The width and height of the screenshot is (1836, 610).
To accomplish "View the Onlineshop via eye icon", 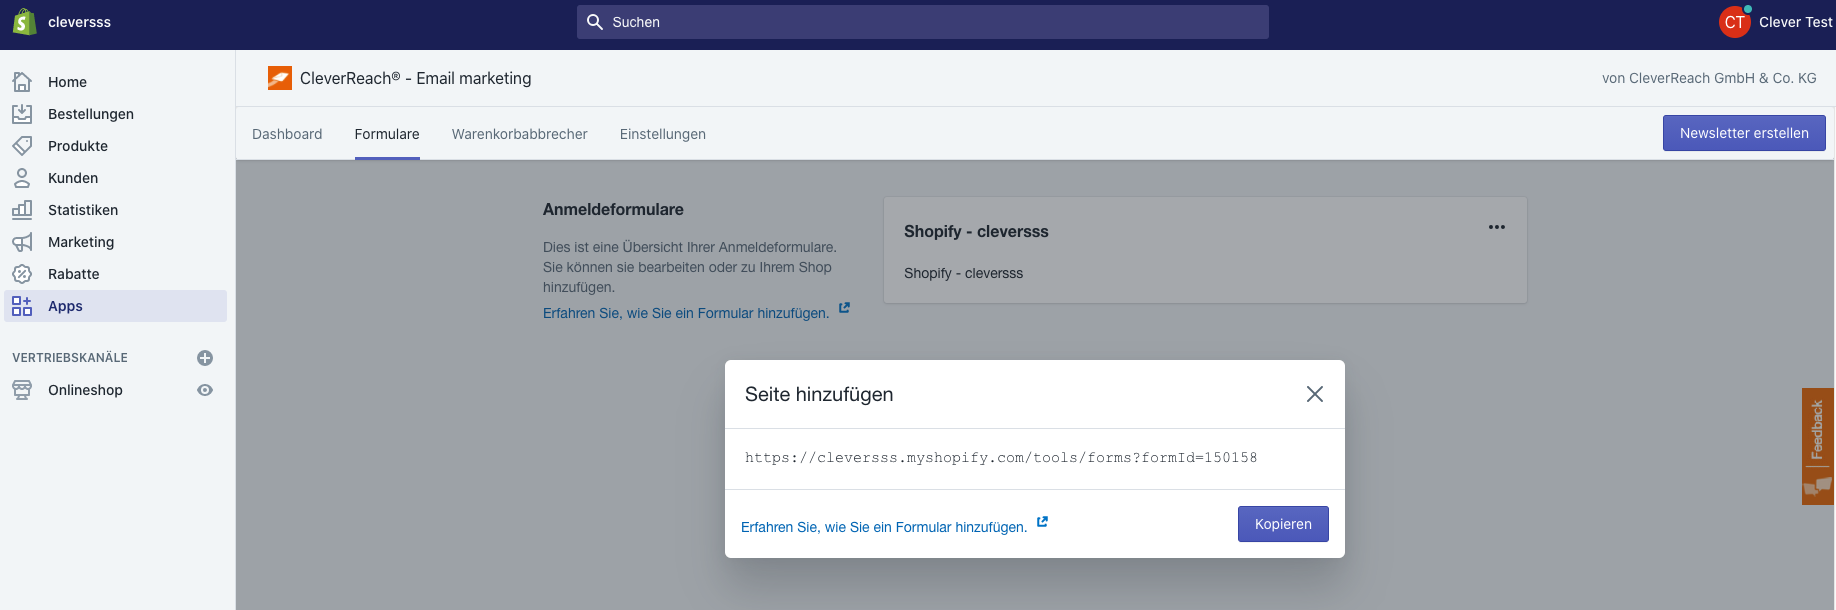I will pos(205,390).
